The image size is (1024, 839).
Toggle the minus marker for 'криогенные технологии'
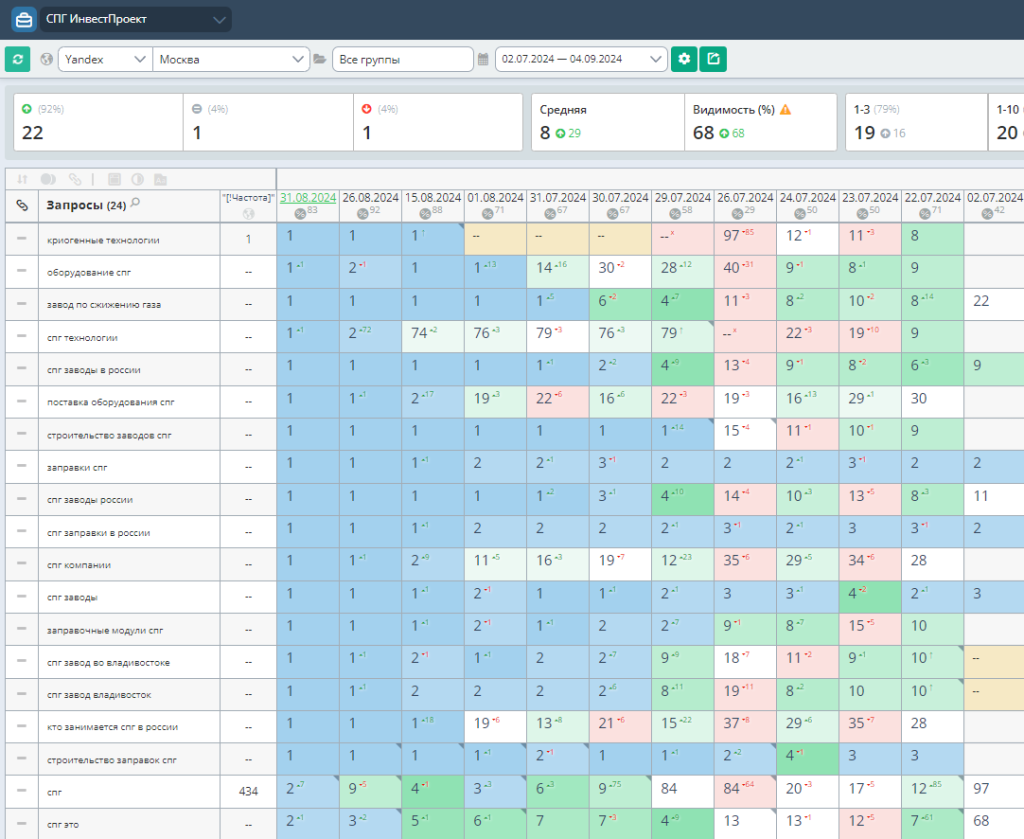(x=22, y=239)
